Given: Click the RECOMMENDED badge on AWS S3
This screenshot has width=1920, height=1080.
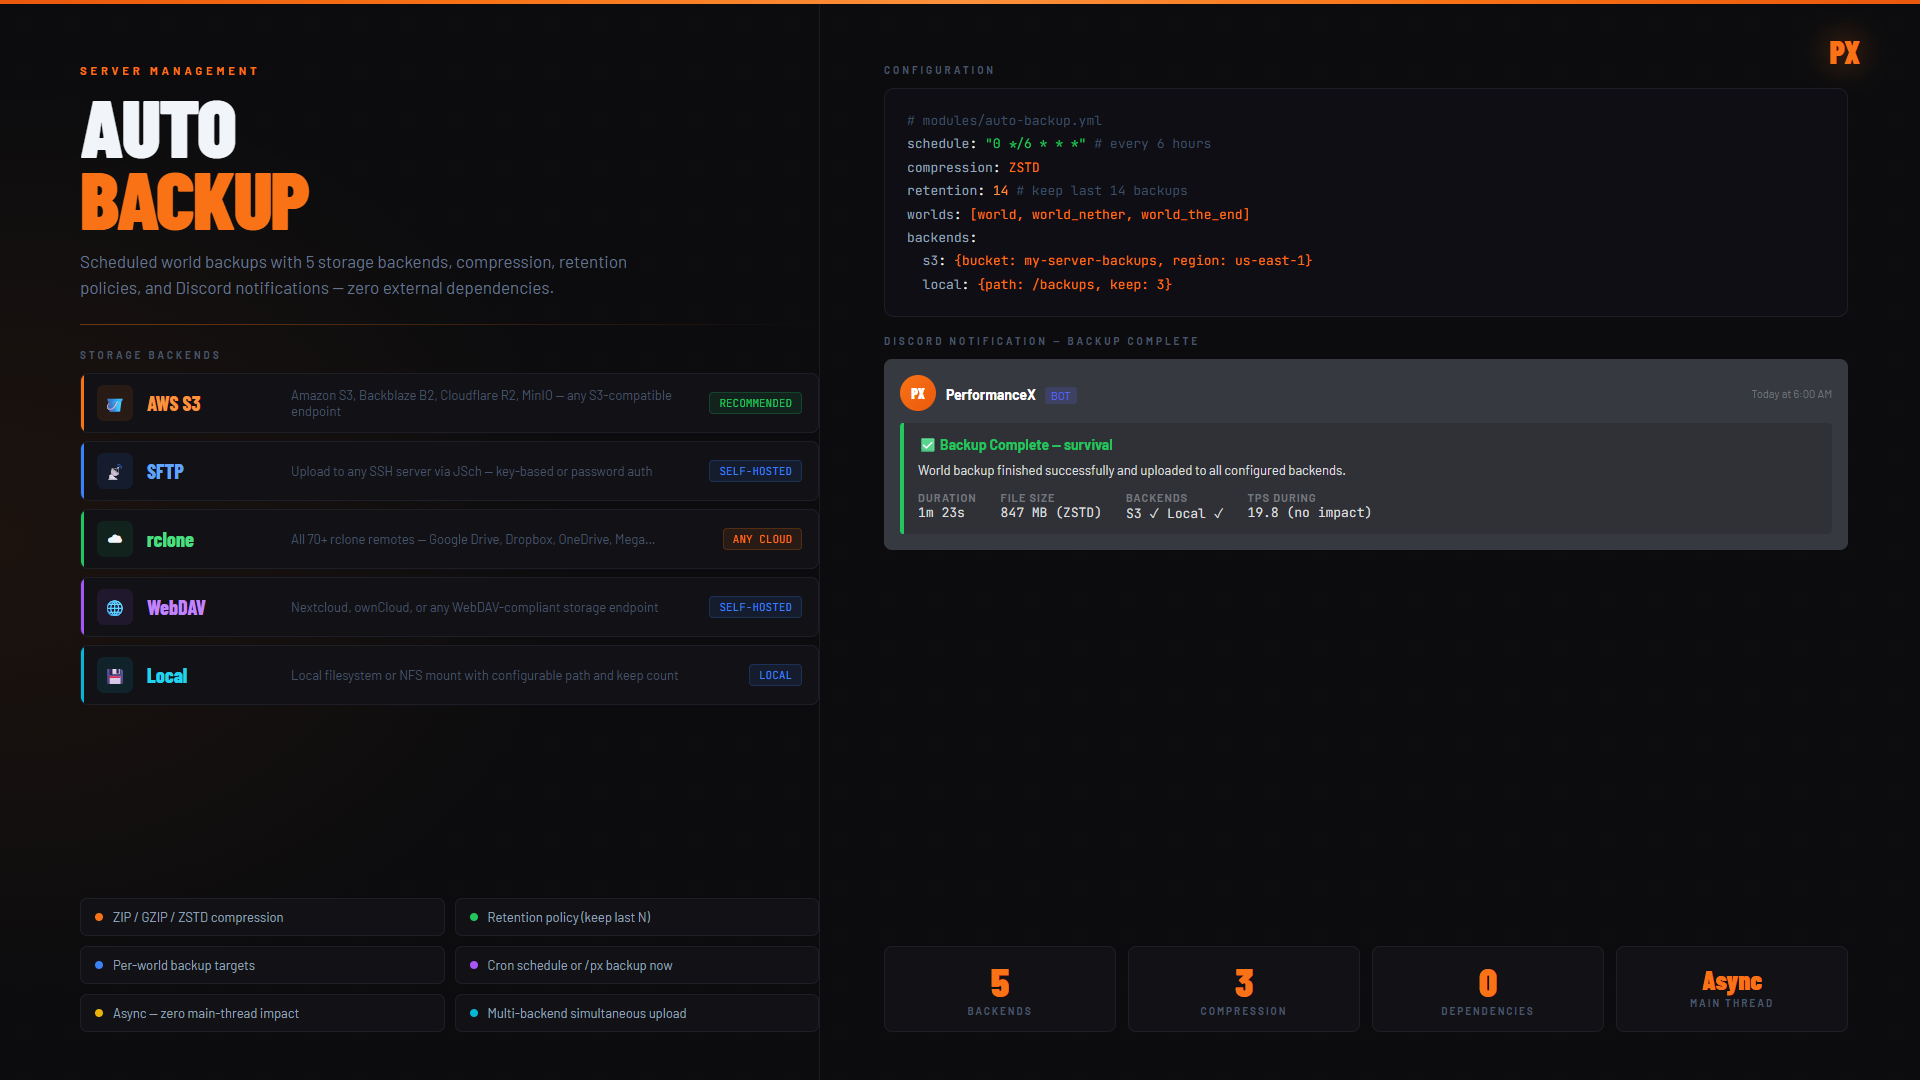Looking at the screenshot, I should [x=755, y=403].
